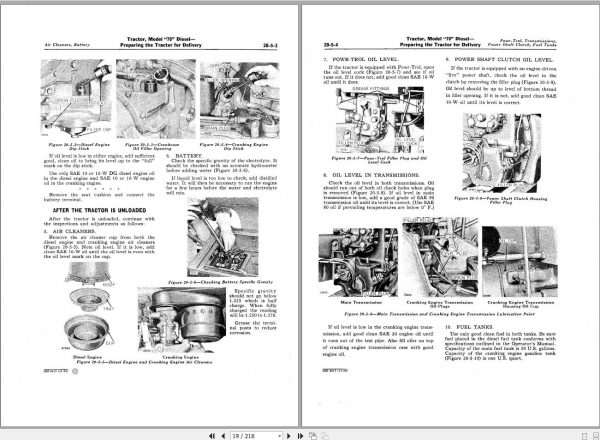Viewport: 600px width, 440px height.
Task: Go to the previous page
Action: pos(223,436)
